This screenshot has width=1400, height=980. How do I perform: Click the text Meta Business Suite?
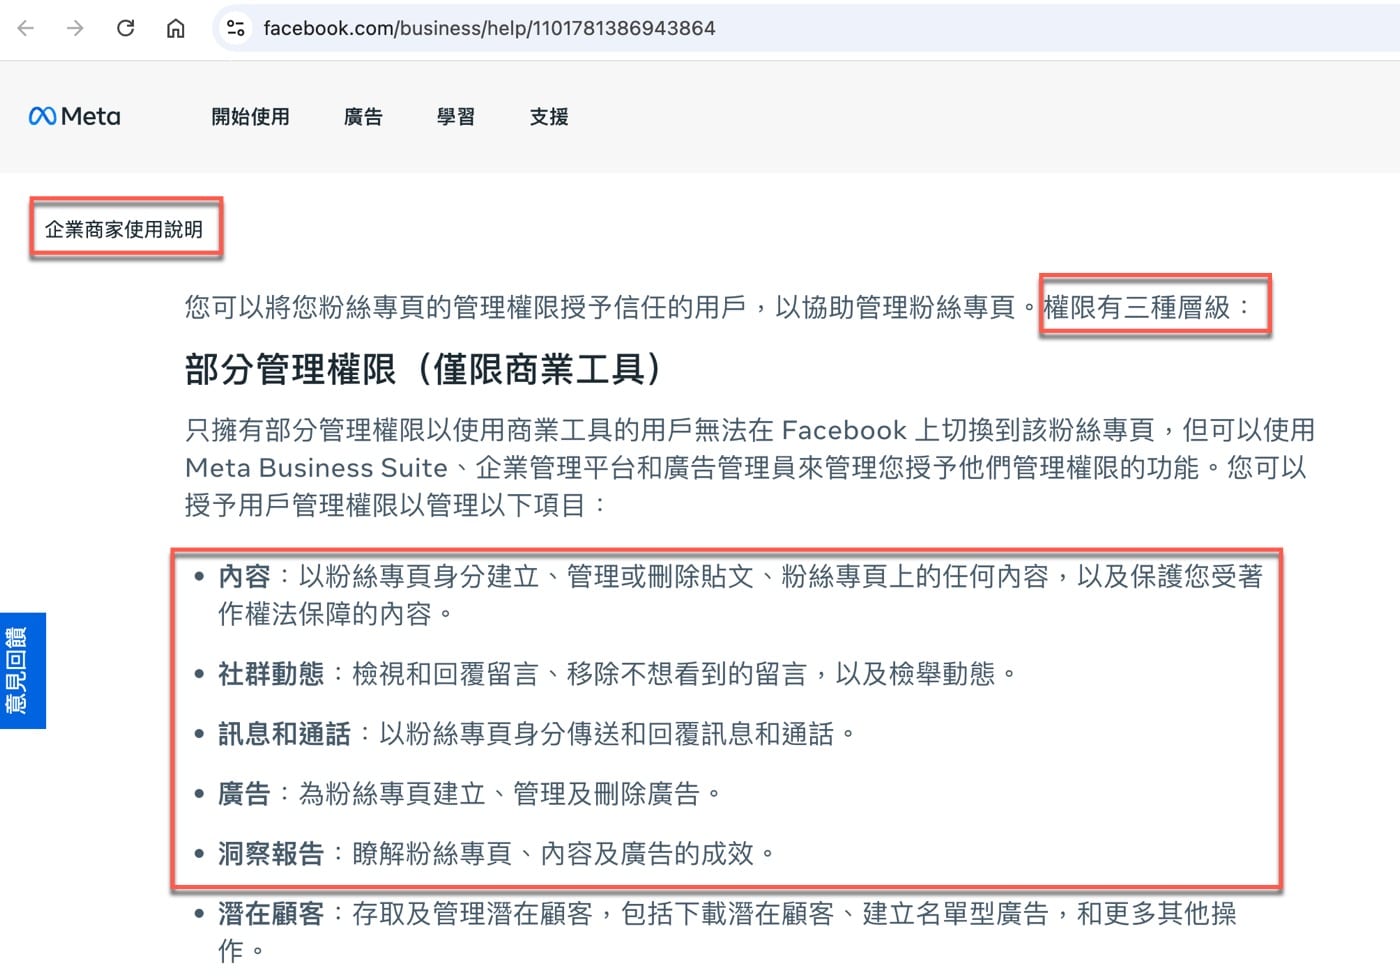pos(316,468)
